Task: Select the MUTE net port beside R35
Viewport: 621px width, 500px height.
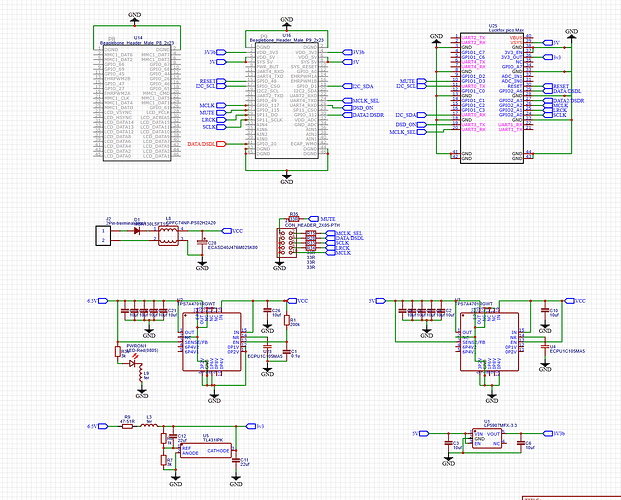Action: coord(322,219)
